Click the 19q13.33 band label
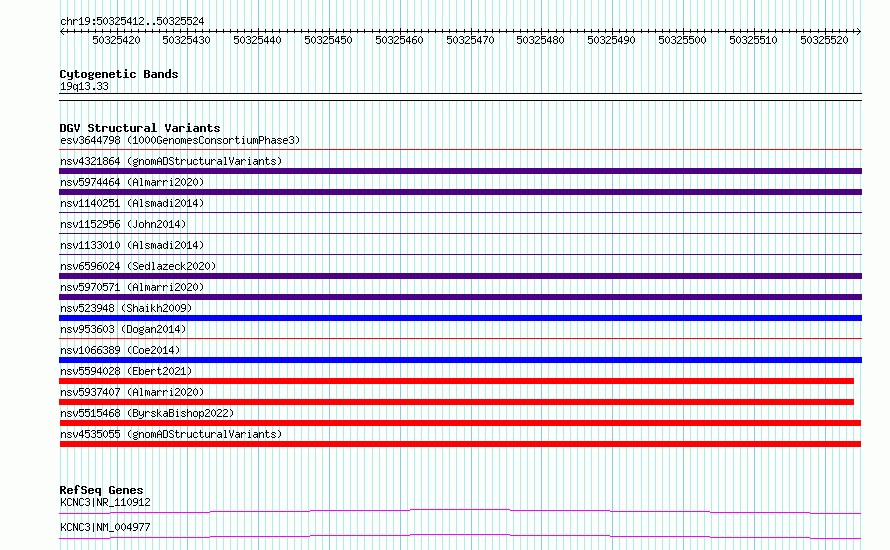This screenshot has width=890, height=550. [84, 86]
